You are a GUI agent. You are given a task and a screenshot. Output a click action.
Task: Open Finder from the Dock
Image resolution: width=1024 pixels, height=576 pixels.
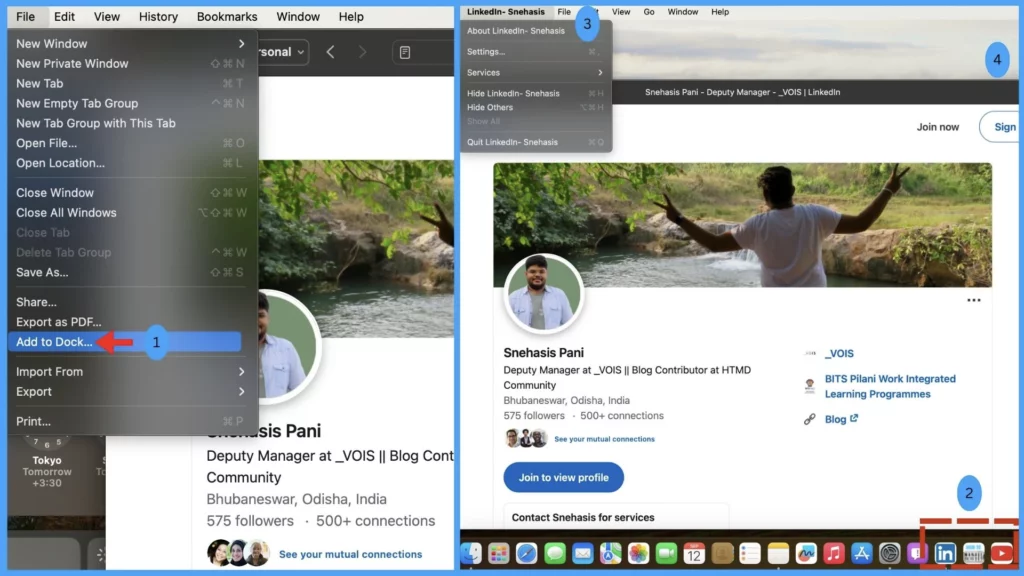pyautogui.click(x=471, y=554)
